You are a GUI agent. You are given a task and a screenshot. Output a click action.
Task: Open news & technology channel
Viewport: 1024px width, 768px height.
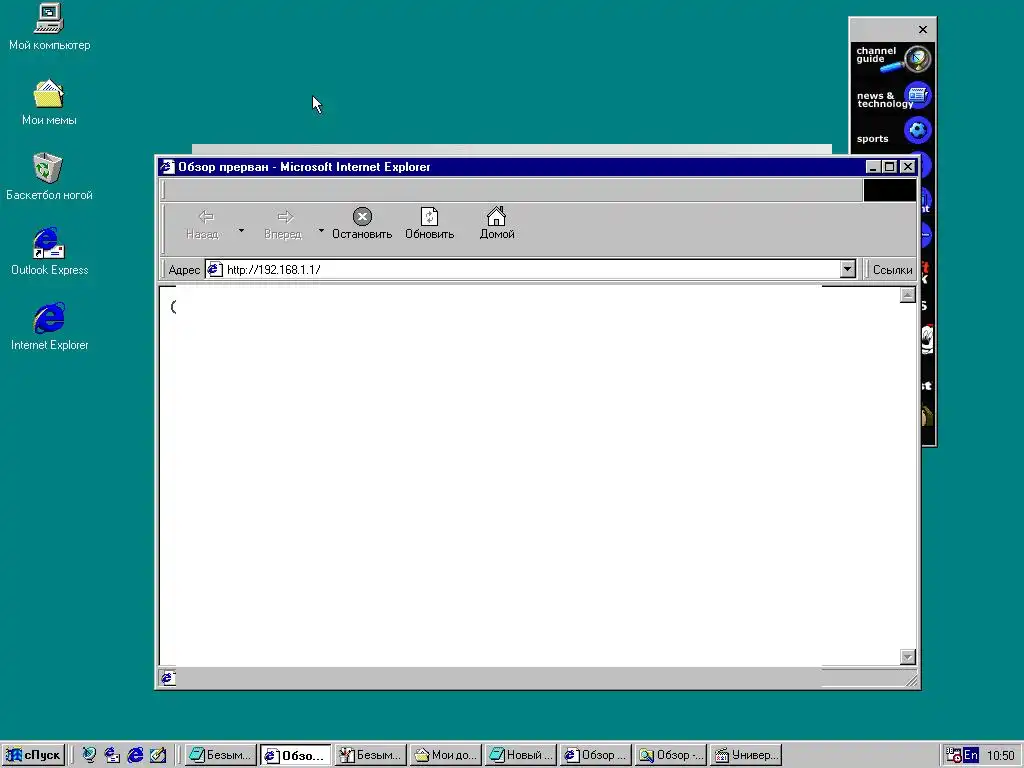click(893, 97)
